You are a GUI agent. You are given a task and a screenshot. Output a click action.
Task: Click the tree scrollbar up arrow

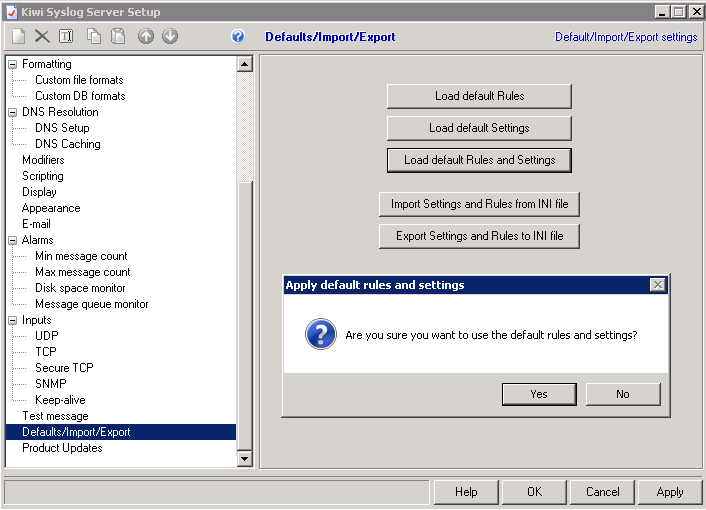click(x=245, y=64)
